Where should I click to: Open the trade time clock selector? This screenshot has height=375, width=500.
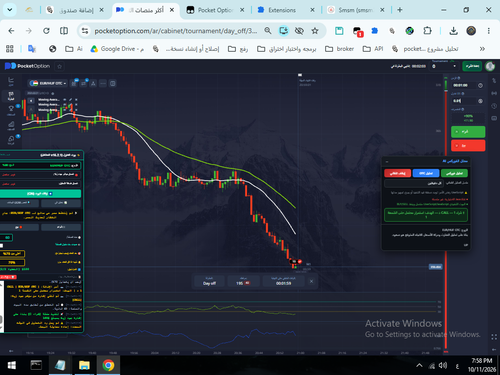(x=480, y=86)
